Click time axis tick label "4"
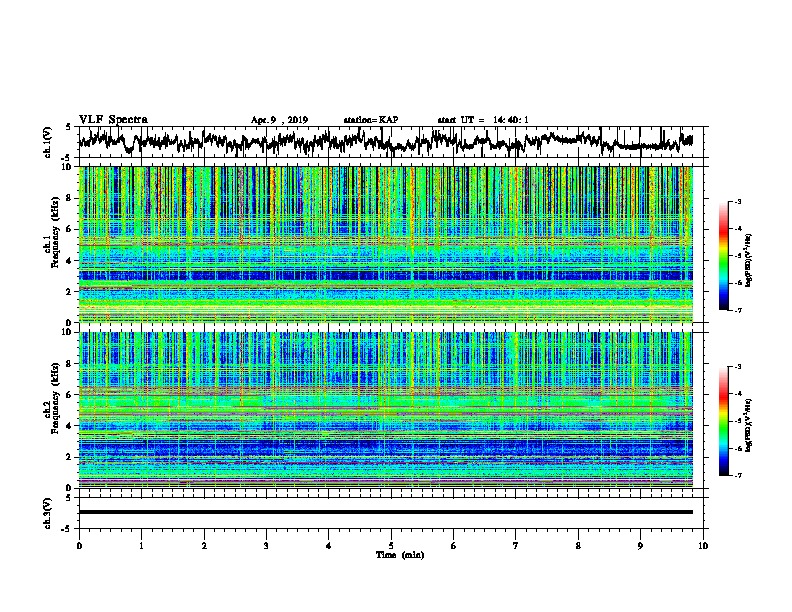This screenshot has width=792, height=612. click(x=329, y=546)
